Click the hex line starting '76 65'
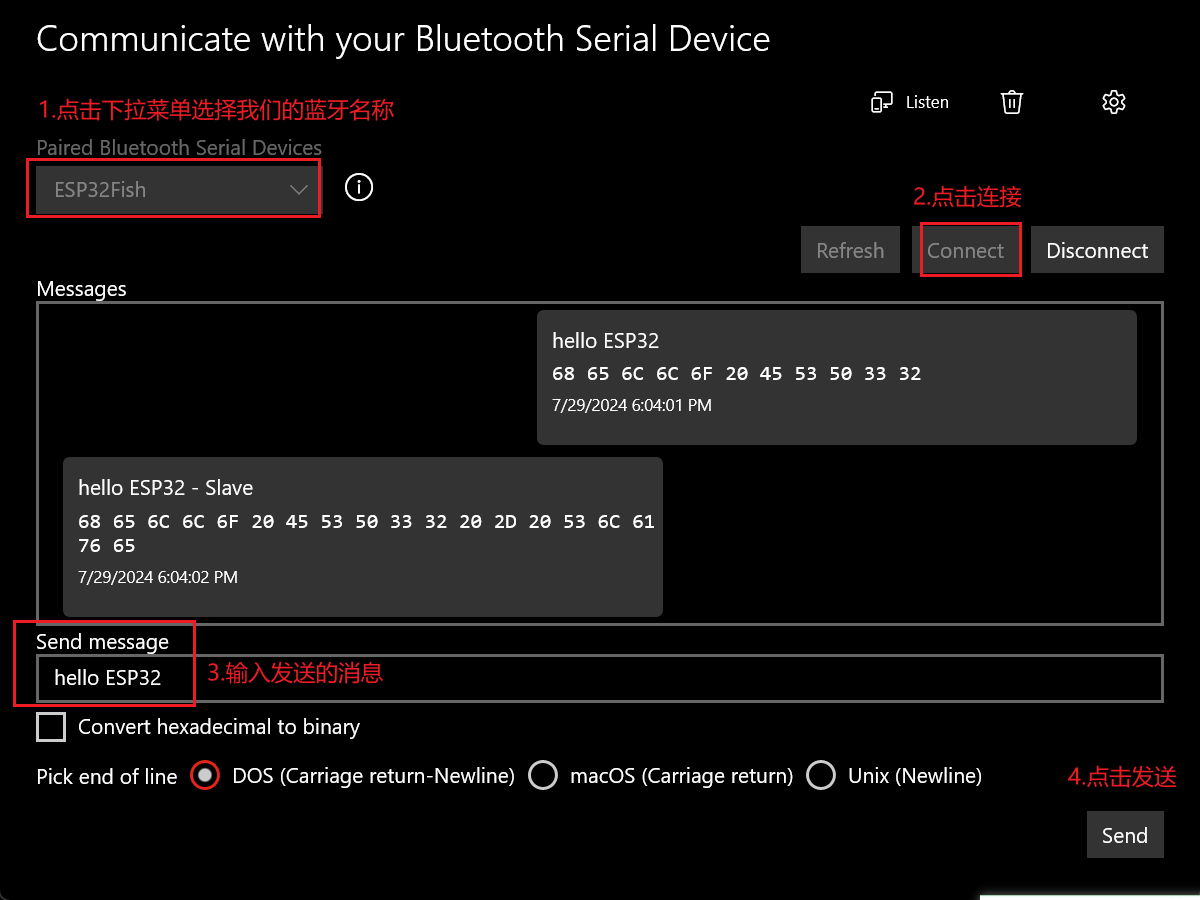 tap(106, 546)
